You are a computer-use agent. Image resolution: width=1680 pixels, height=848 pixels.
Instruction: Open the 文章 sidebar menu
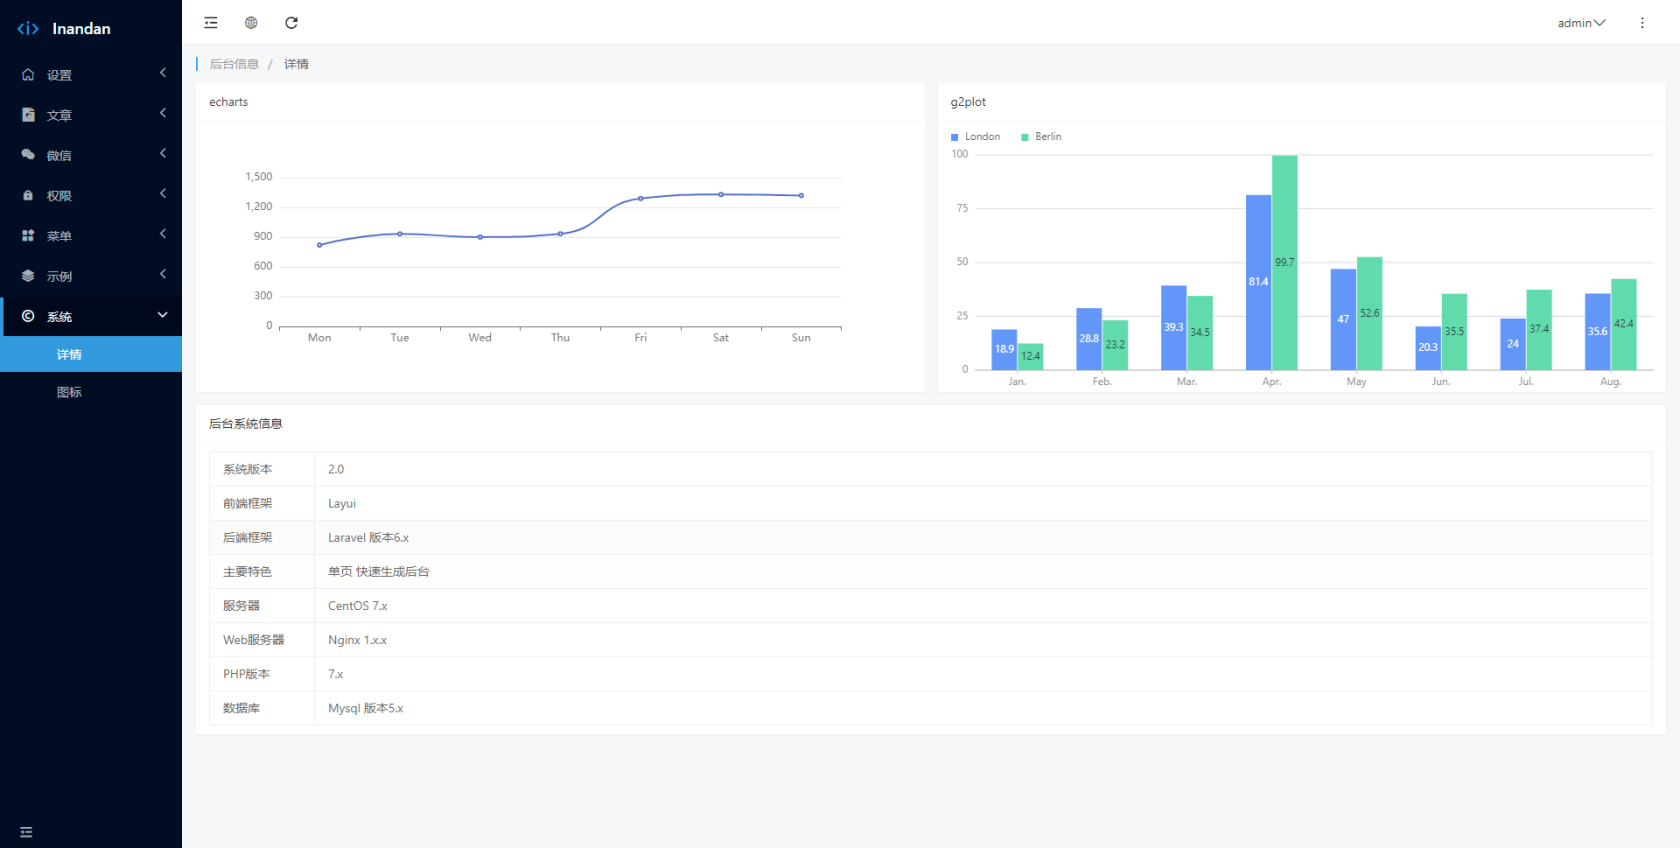tap(91, 115)
